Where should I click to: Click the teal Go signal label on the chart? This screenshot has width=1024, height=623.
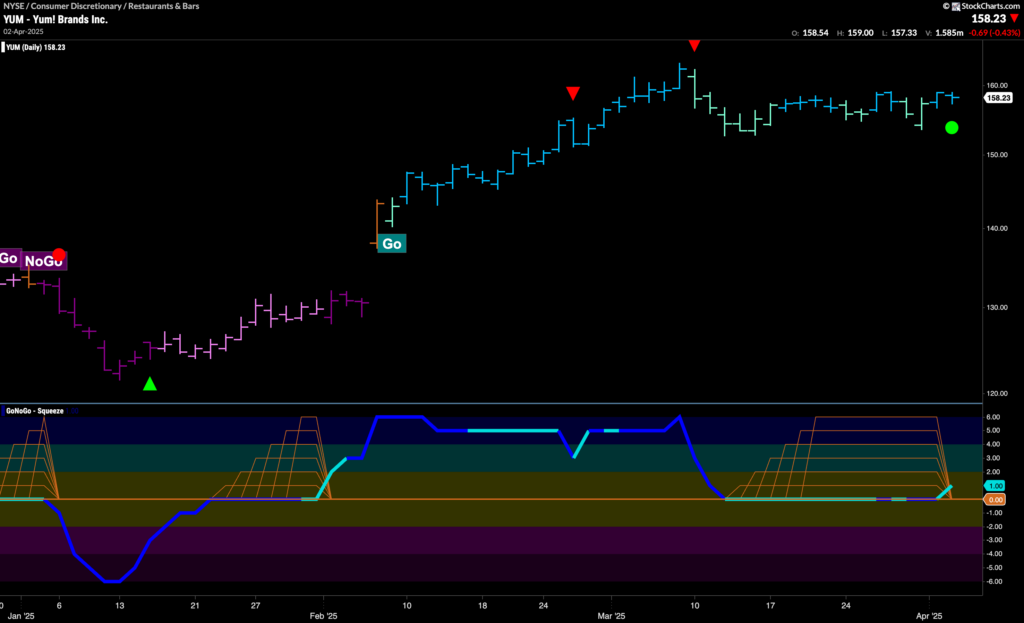390,242
